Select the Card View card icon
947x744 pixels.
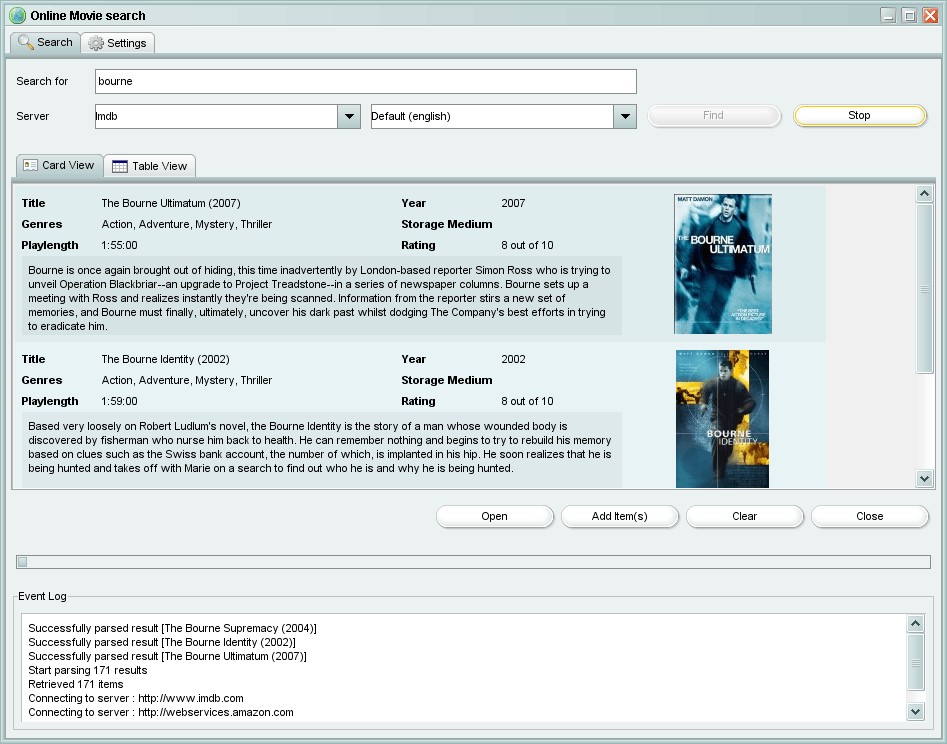(30, 165)
